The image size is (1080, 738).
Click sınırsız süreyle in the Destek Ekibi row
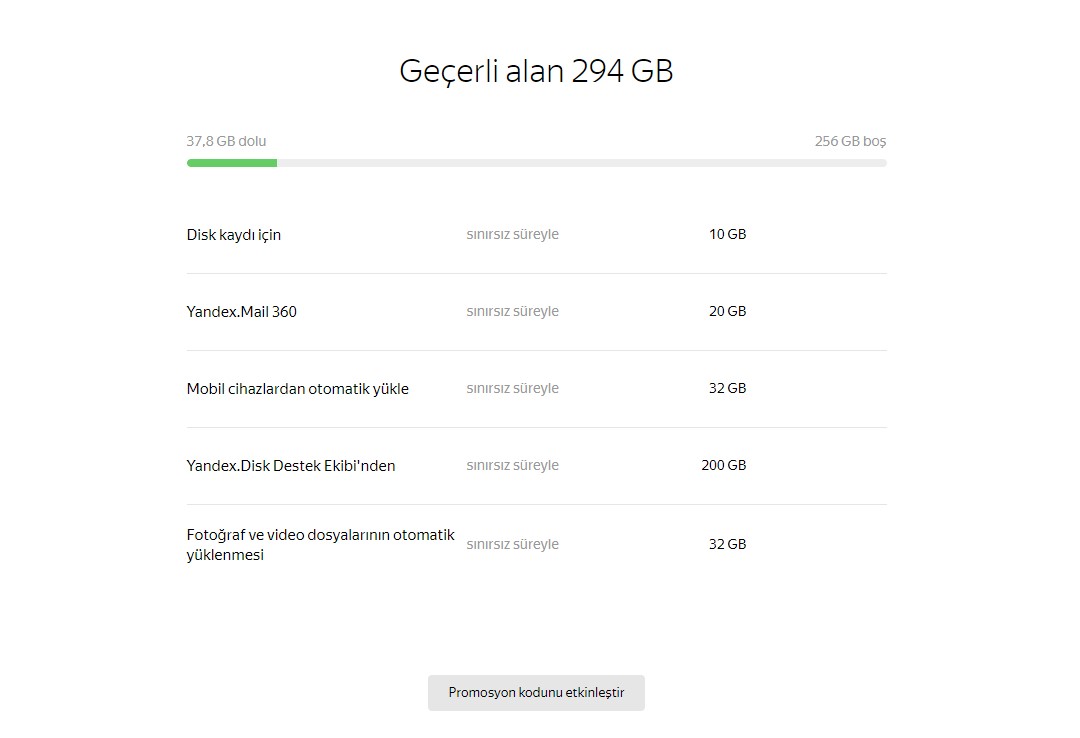click(x=512, y=465)
